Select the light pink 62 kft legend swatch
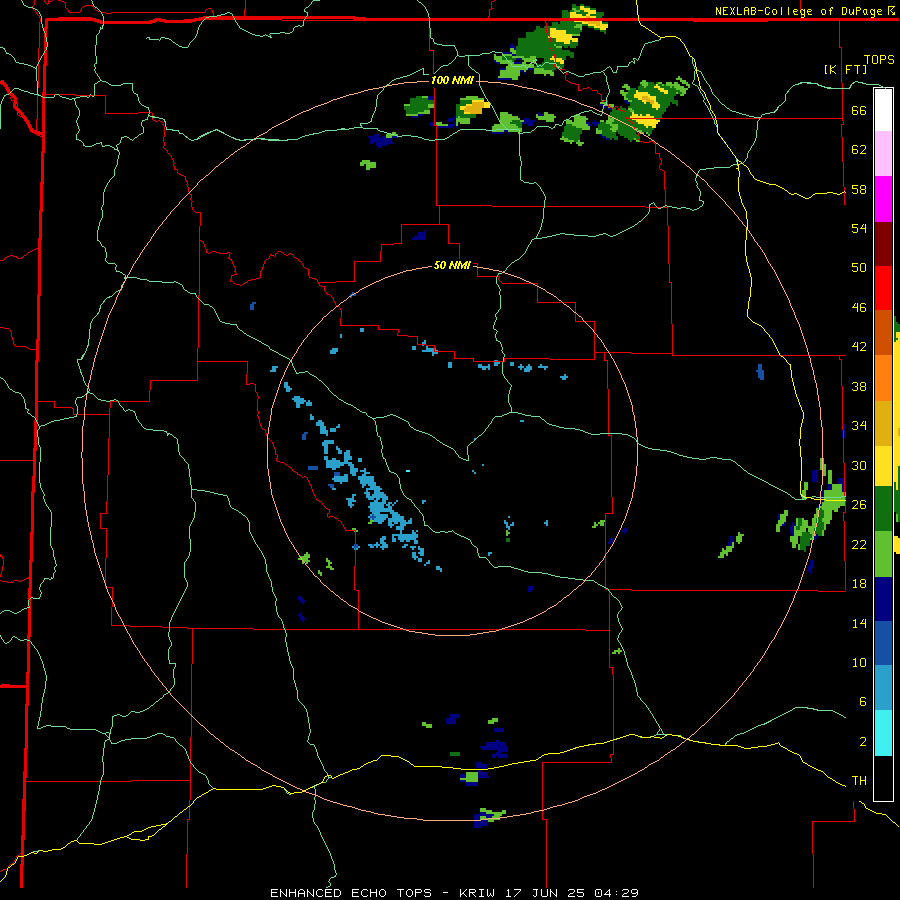The image size is (900, 900). click(x=883, y=153)
